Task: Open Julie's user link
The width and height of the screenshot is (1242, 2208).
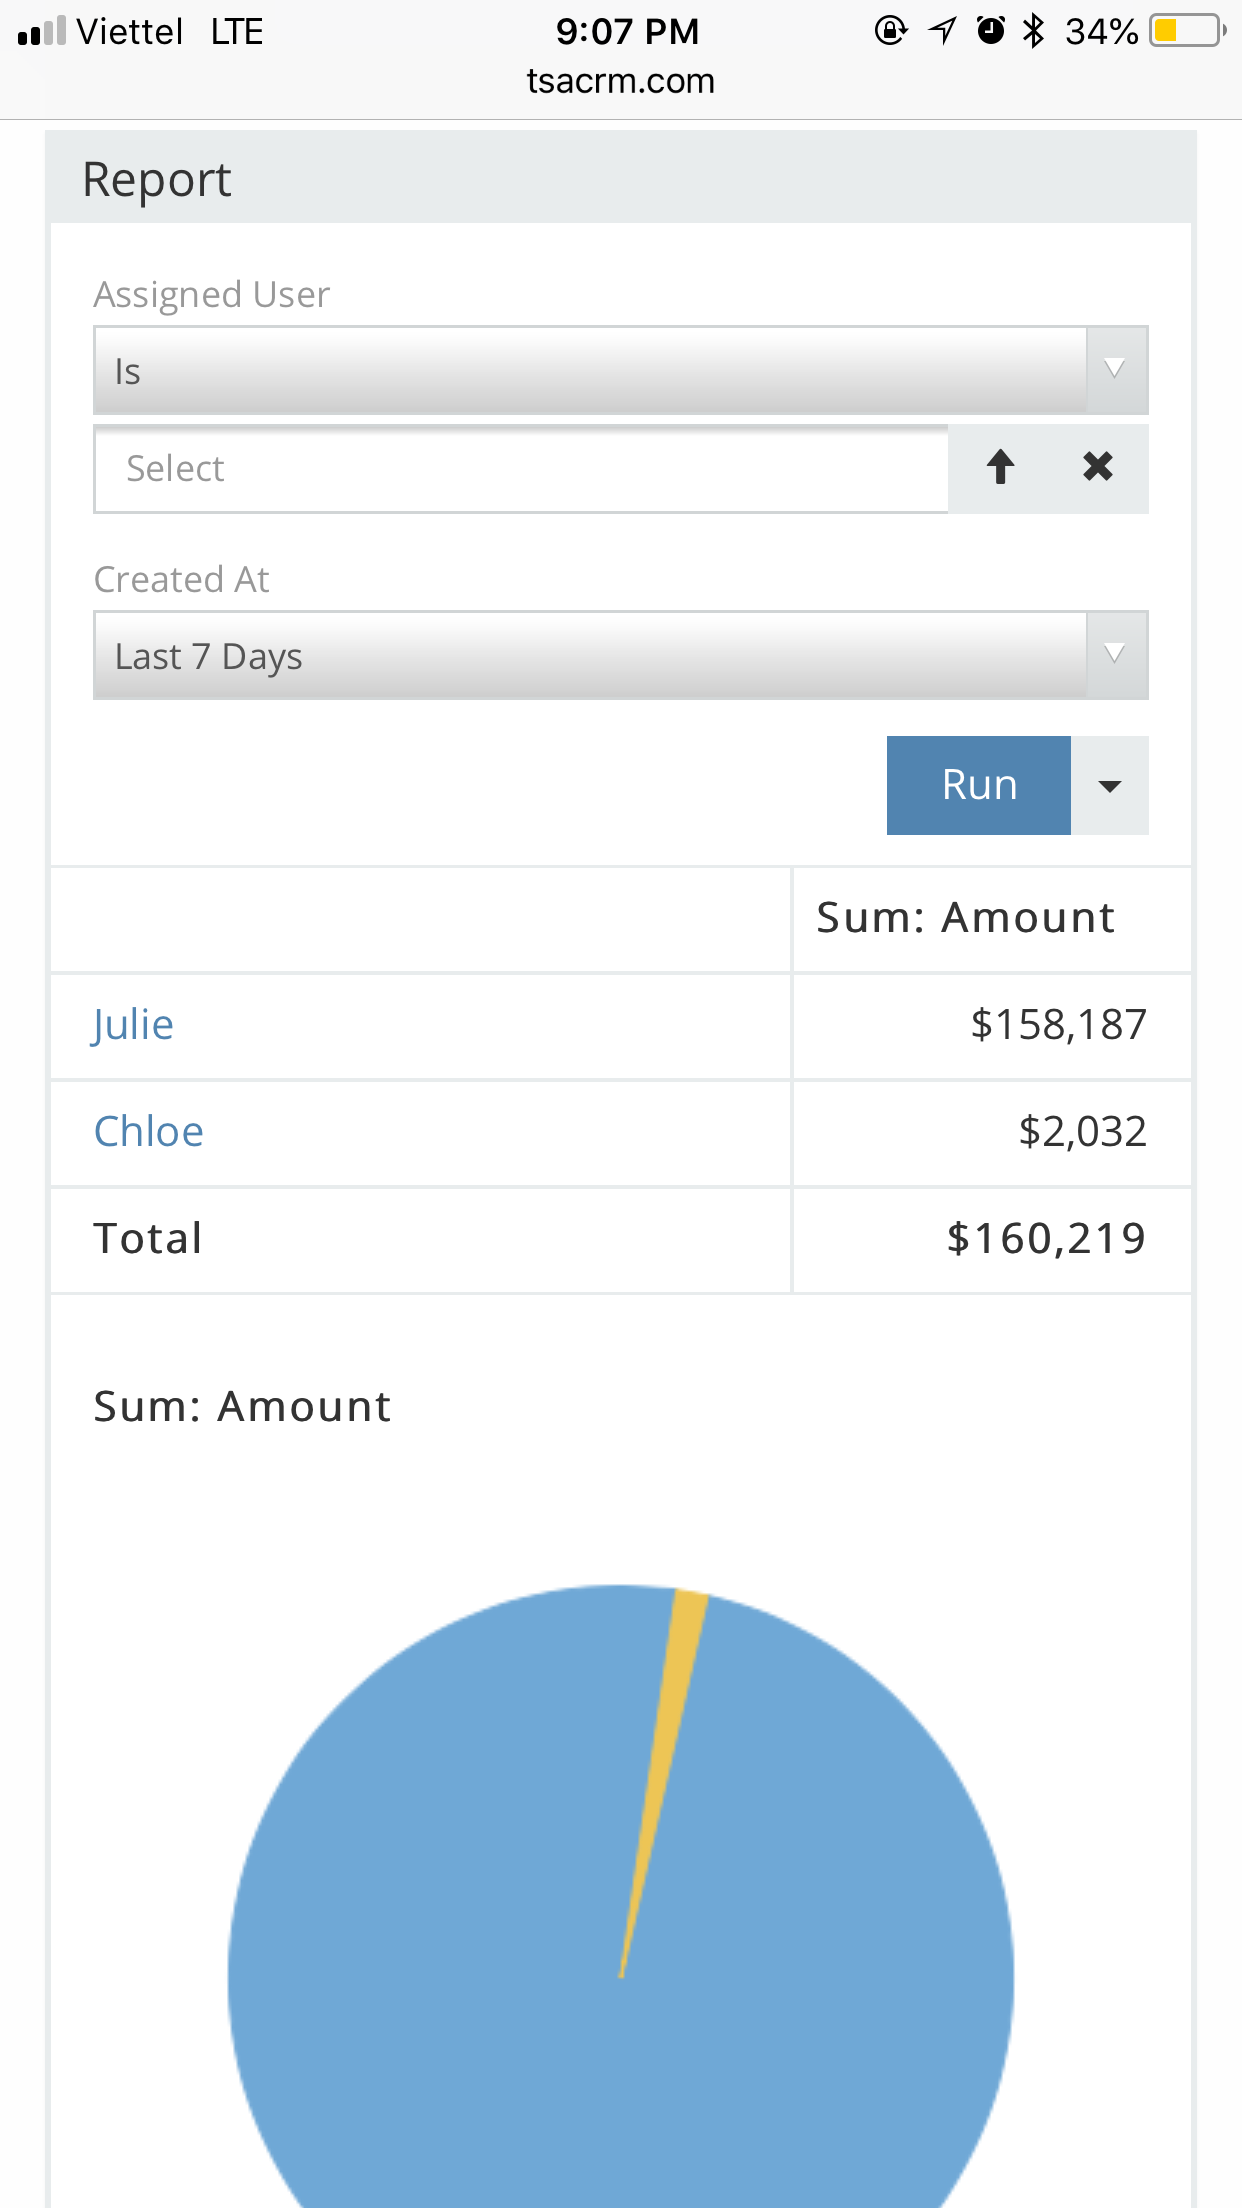Action: coord(133,1025)
